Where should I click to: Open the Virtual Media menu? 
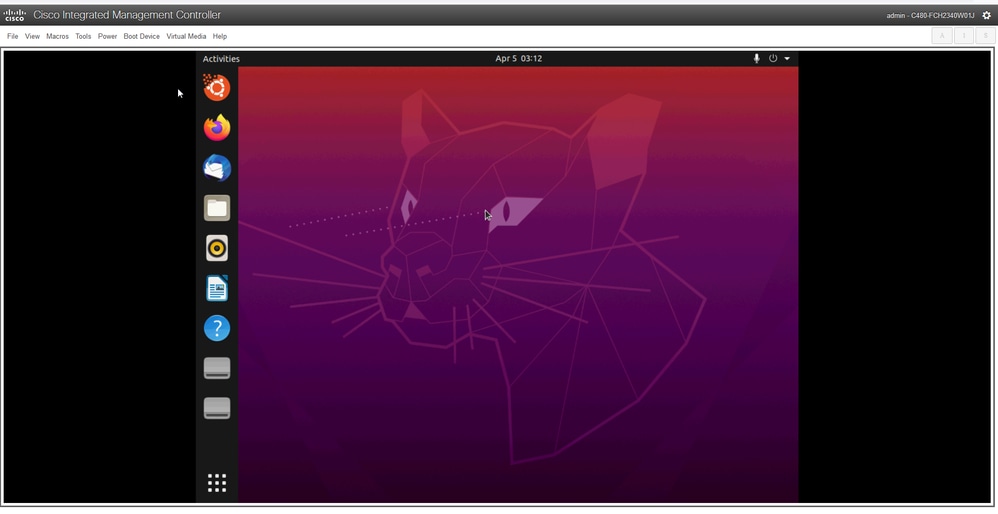tap(186, 36)
